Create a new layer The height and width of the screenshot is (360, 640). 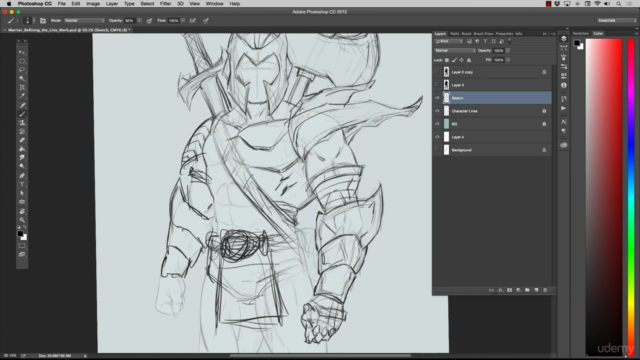[x=536, y=290]
